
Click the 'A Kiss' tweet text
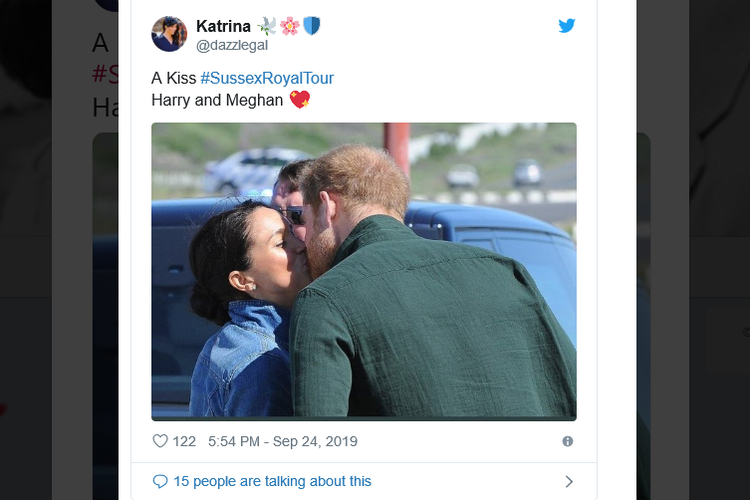[x=173, y=78]
